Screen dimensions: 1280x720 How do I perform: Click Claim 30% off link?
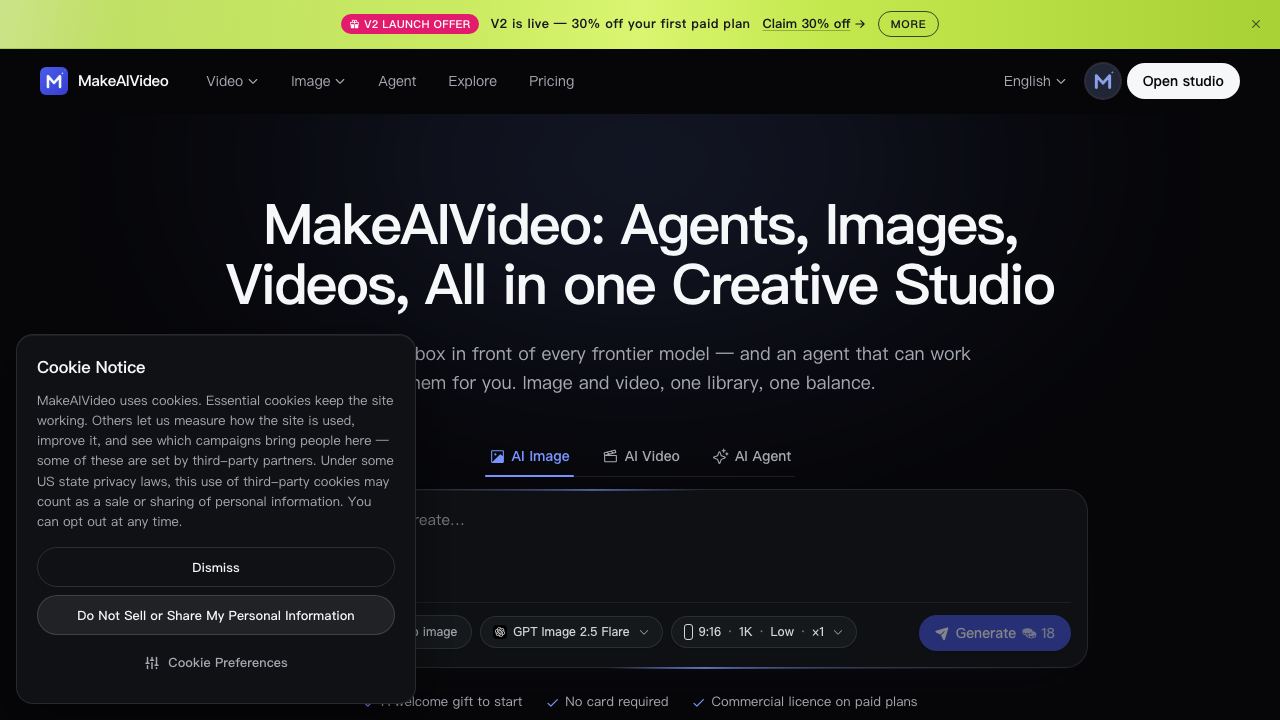point(813,24)
